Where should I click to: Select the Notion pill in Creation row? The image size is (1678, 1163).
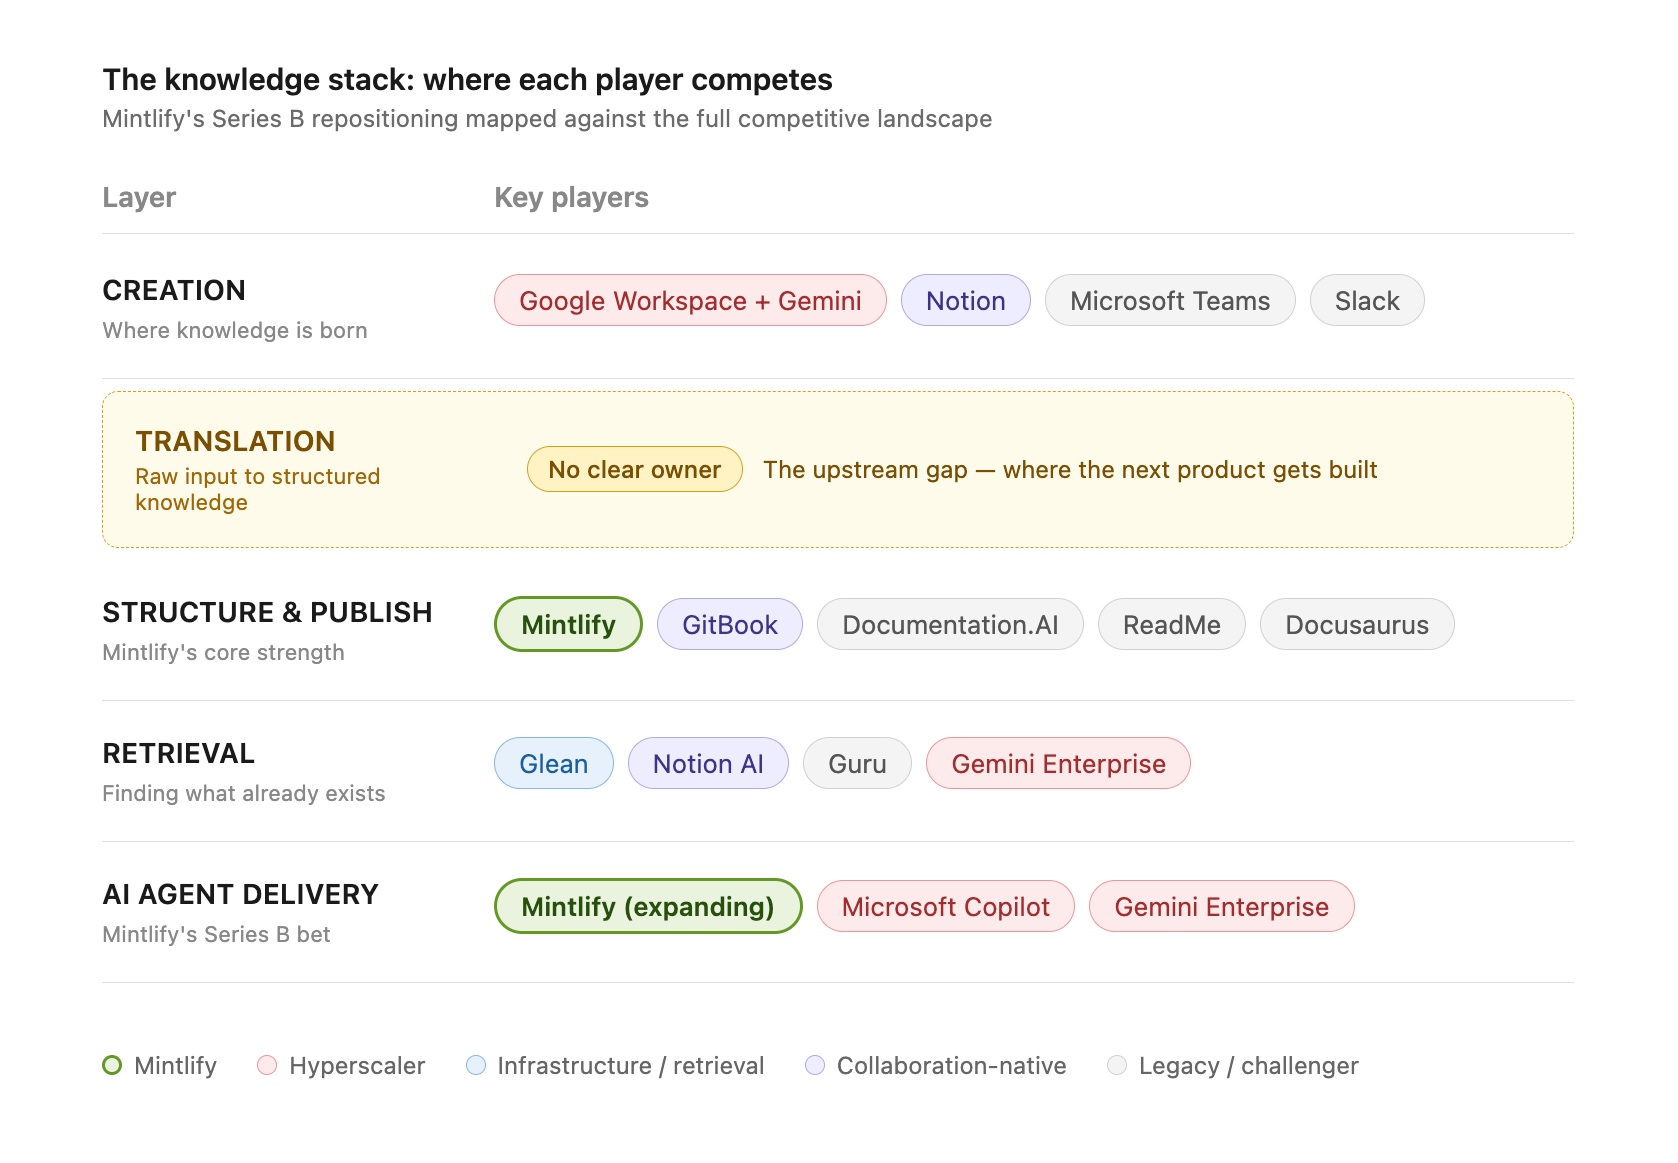point(965,300)
